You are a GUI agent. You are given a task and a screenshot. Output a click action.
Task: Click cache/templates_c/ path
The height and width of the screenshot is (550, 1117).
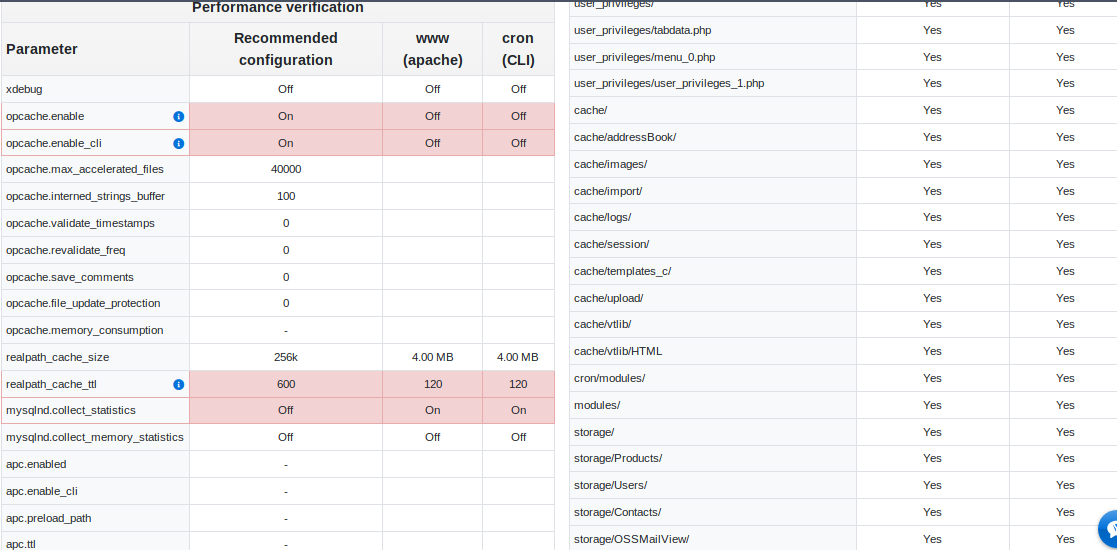click(x=623, y=271)
